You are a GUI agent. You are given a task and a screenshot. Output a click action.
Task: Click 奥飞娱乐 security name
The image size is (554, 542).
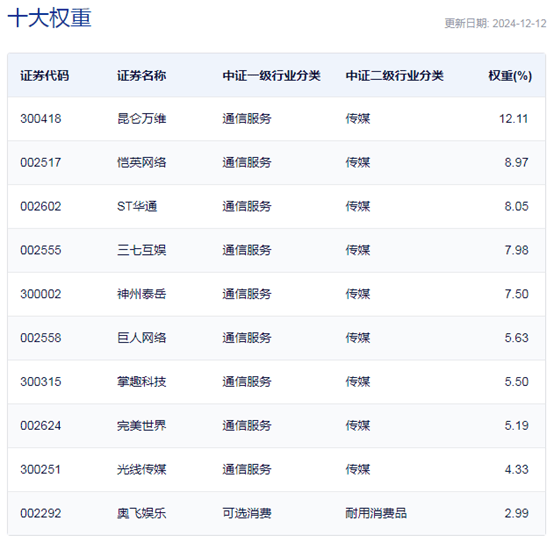pyautogui.click(x=142, y=513)
